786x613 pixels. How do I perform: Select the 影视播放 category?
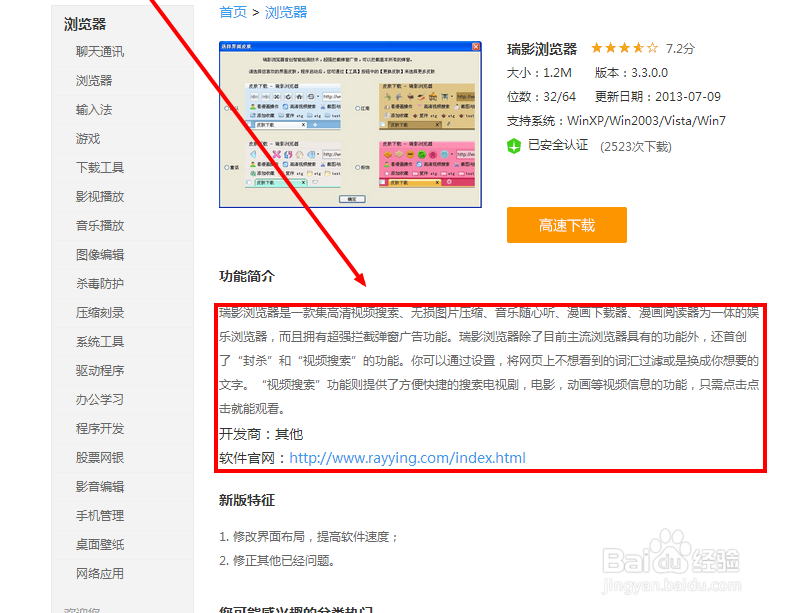[100, 196]
